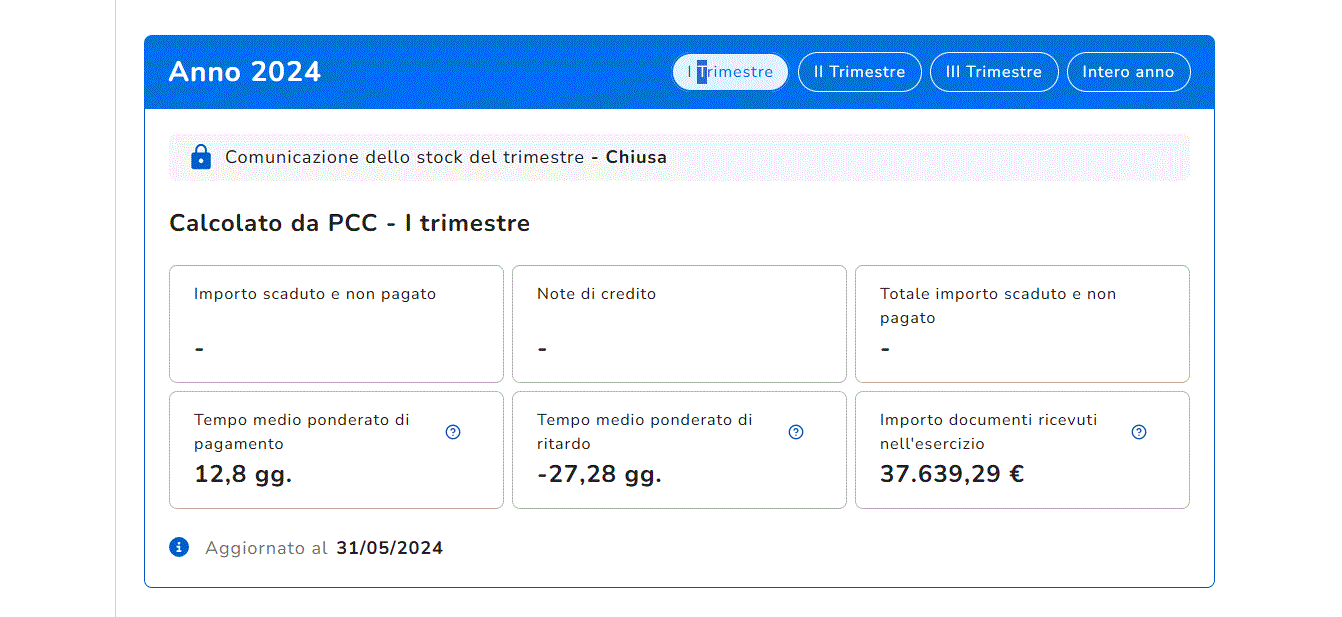Show the Intero anno view
1342x617 pixels.
point(1128,72)
